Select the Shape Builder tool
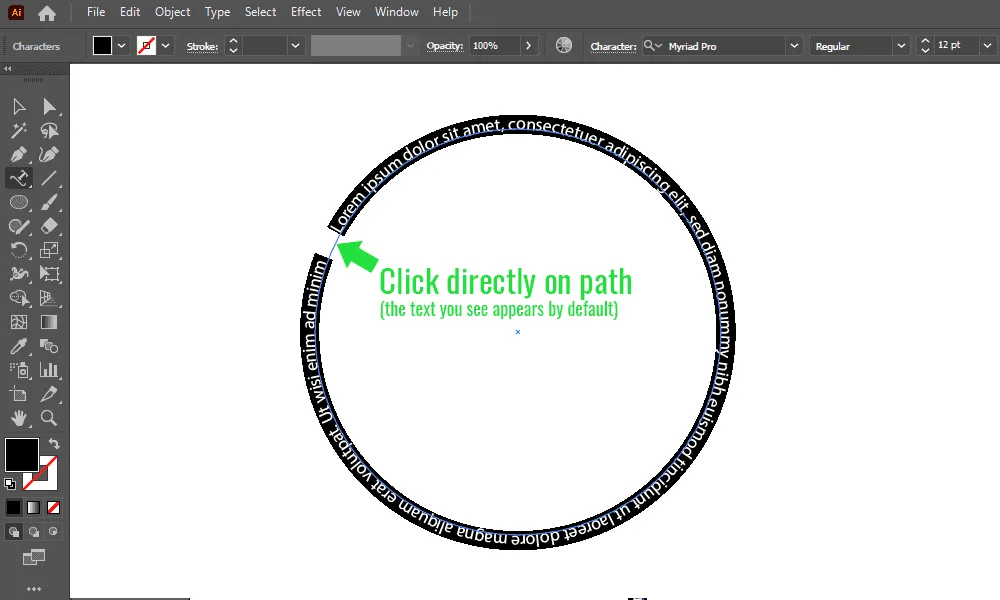 19,298
